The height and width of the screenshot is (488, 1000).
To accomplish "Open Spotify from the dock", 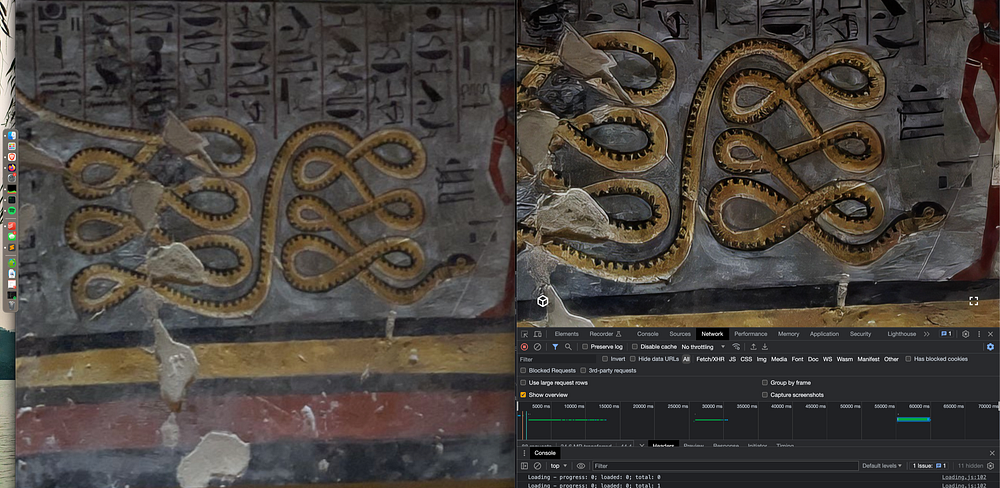I will pyautogui.click(x=11, y=211).
